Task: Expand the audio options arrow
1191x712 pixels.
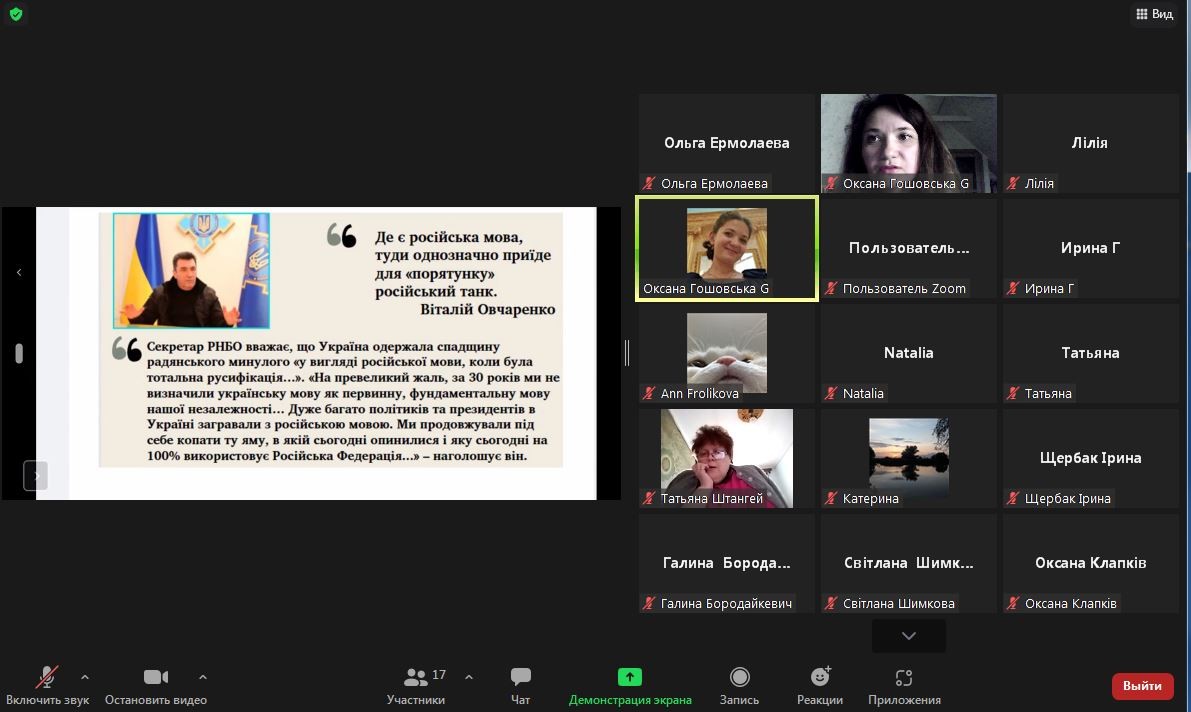Action: point(85,677)
